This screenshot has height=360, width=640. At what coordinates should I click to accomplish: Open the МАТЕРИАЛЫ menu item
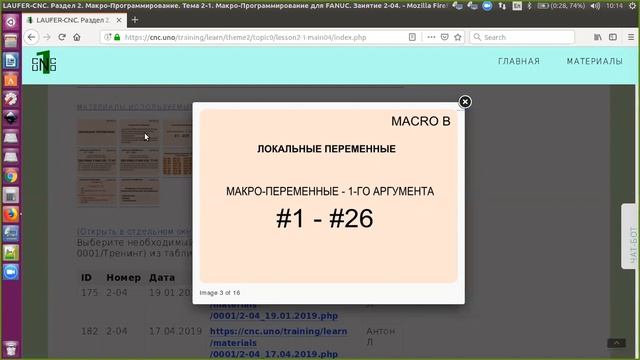coord(595,61)
